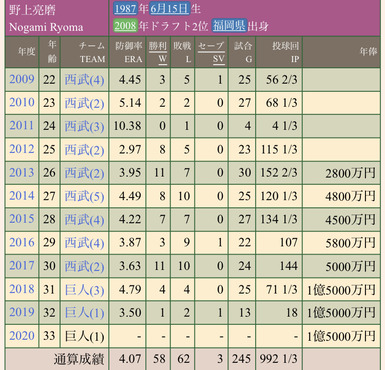Open 西武(2) team link in 2010 row
Image resolution: width=385 pixels, height=370 pixels.
tap(84, 103)
